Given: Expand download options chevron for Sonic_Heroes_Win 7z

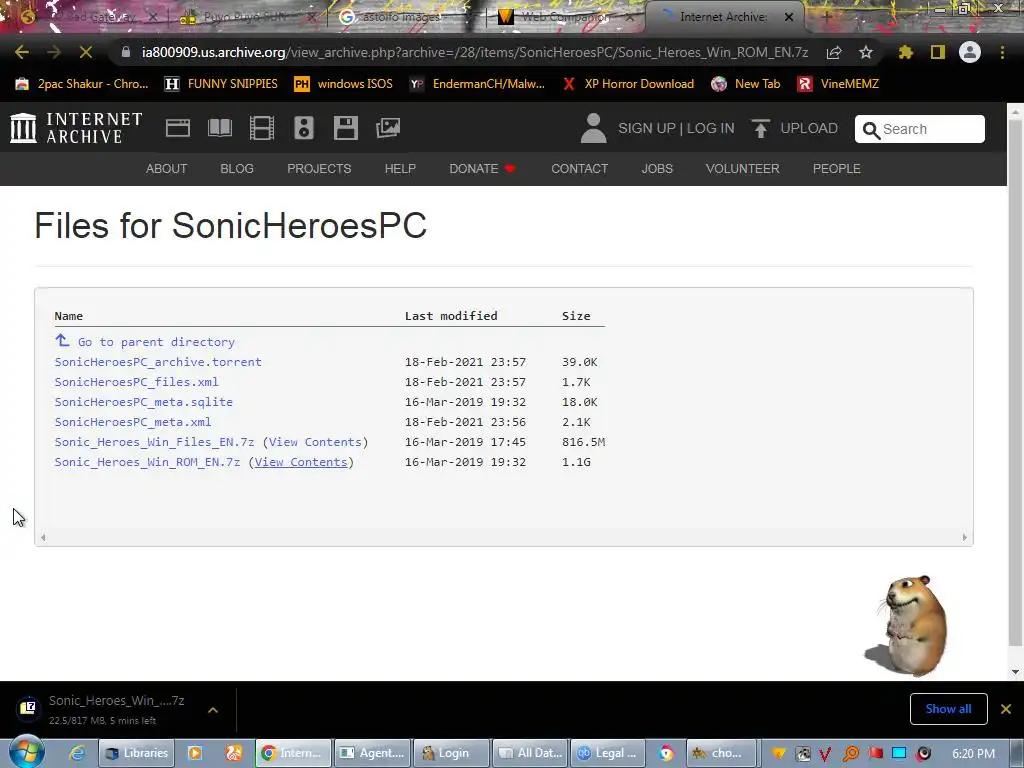Looking at the screenshot, I should pyautogui.click(x=213, y=710).
